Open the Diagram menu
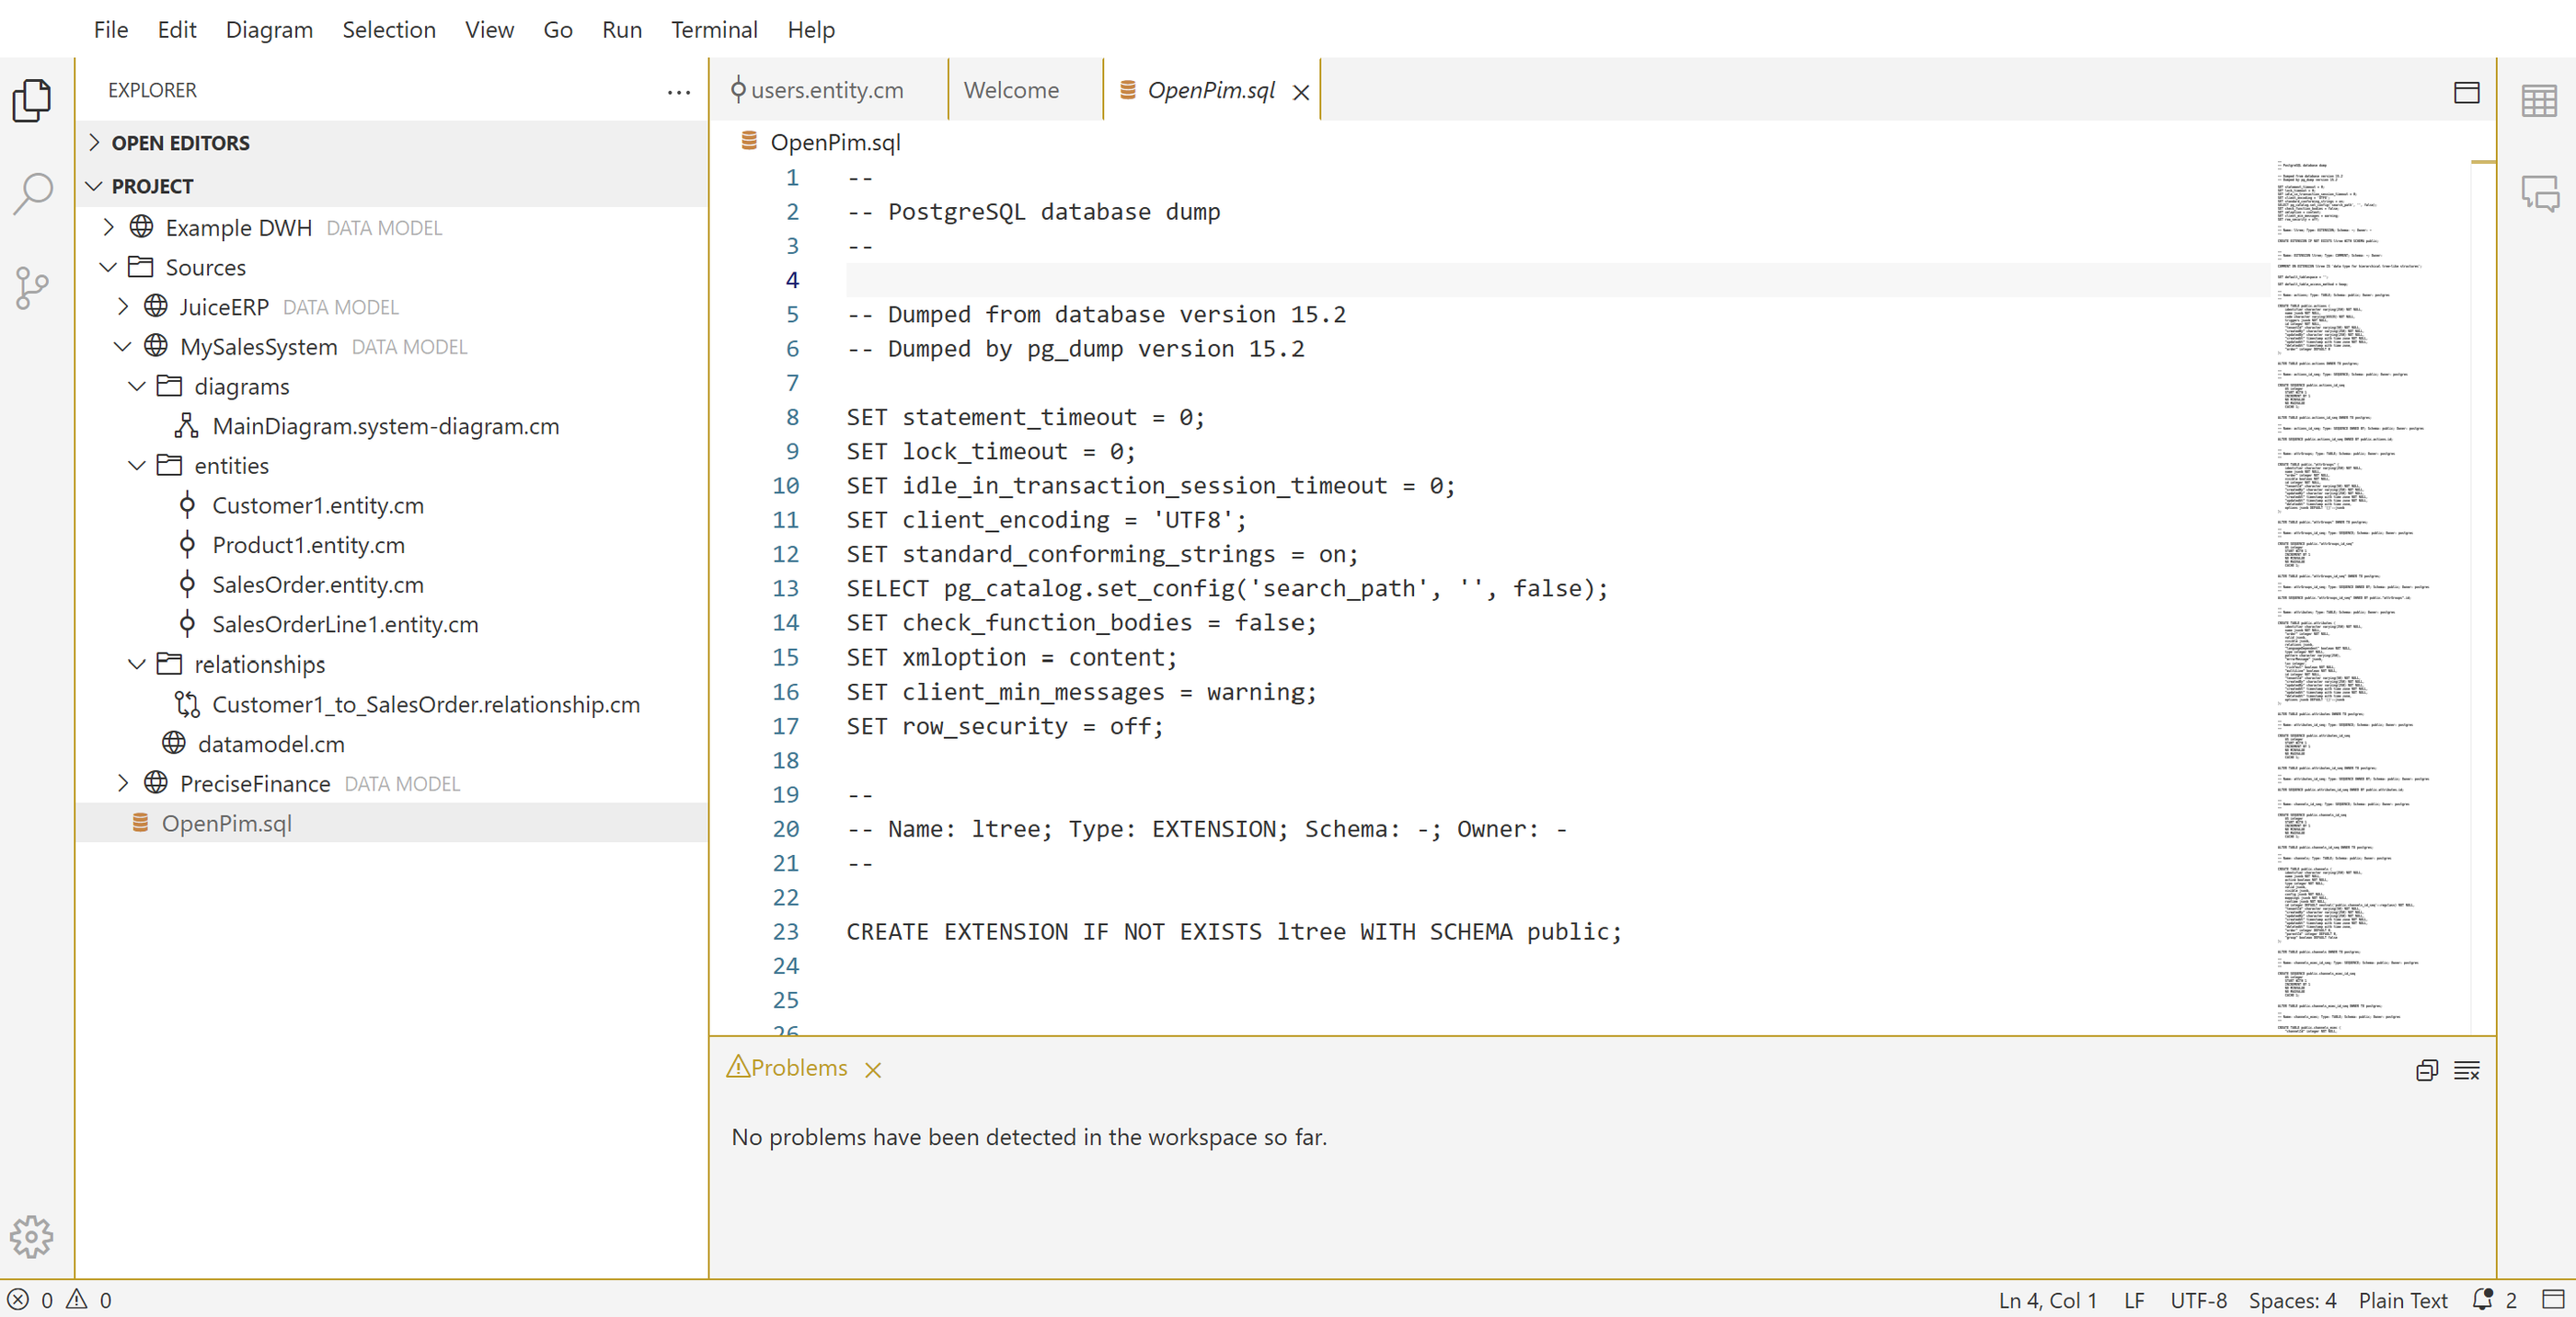Screen dimensions: 2576x1317 (269, 30)
